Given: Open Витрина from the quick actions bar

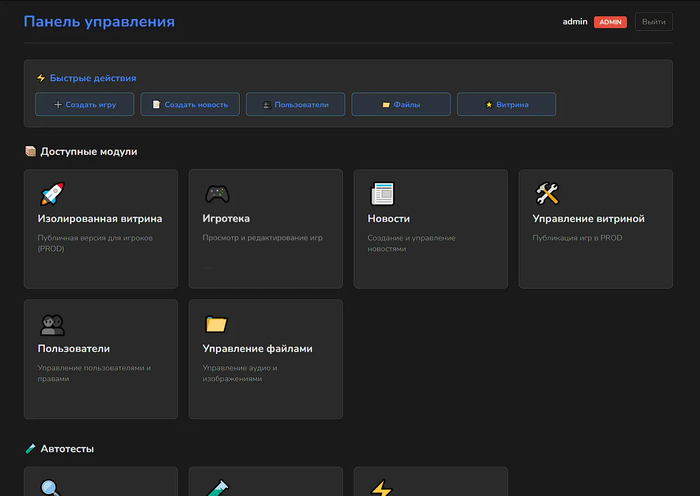Looking at the screenshot, I should (506, 104).
